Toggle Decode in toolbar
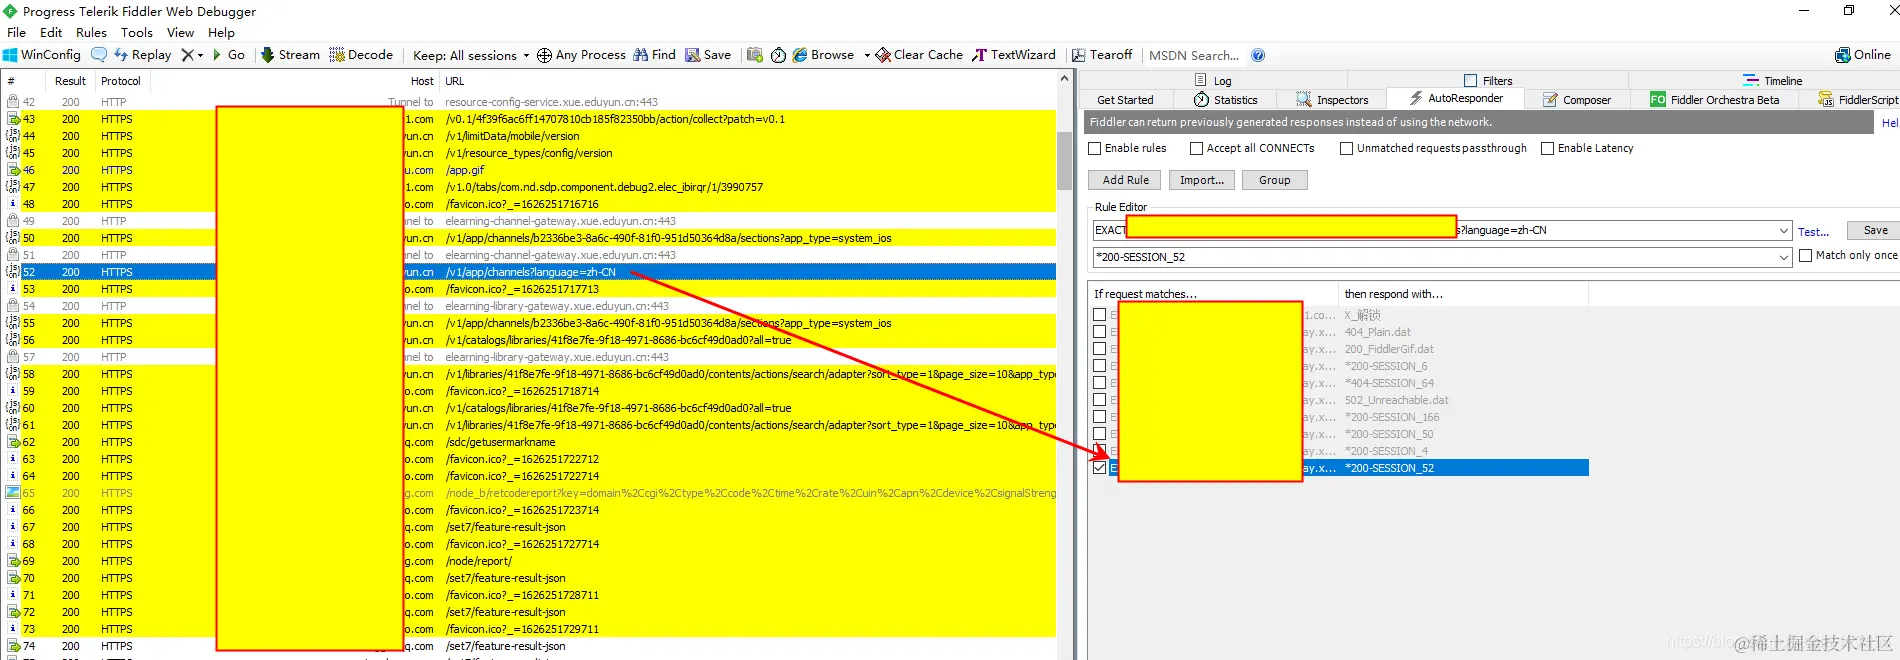1900x660 pixels. pyautogui.click(x=361, y=55)
